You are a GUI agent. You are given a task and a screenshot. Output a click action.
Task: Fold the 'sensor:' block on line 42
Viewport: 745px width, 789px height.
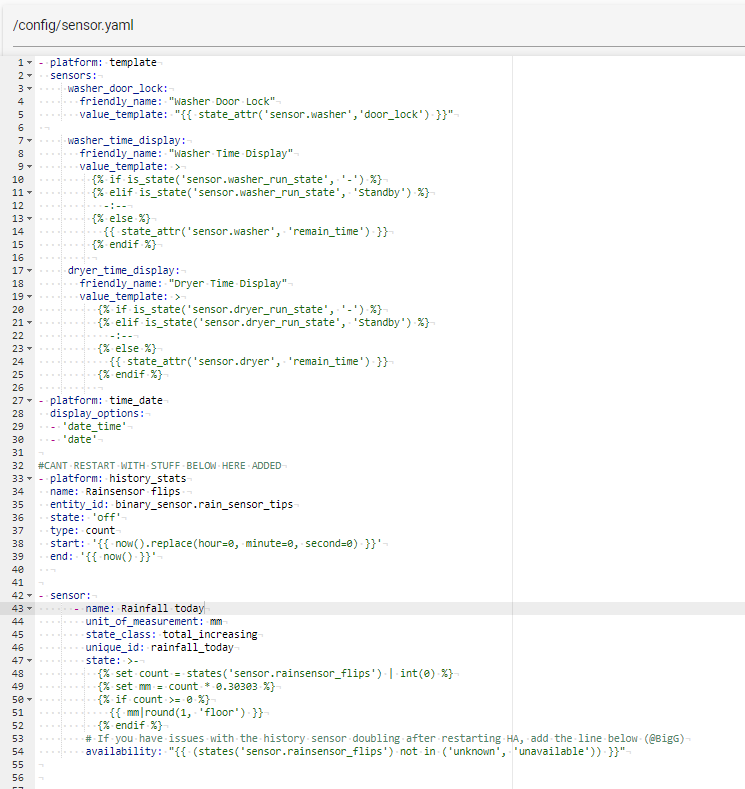point(29,595)
